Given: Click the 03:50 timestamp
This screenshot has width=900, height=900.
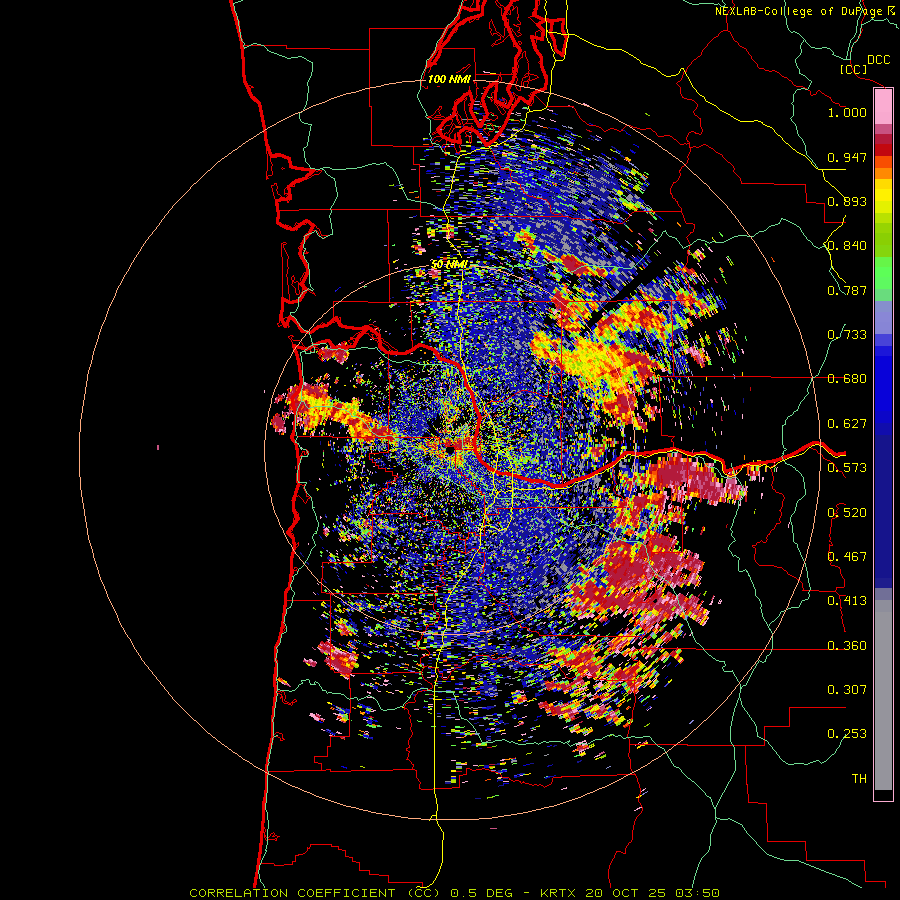Looking at the screenshot, I should pyautogui.click(x=699, y=893).
